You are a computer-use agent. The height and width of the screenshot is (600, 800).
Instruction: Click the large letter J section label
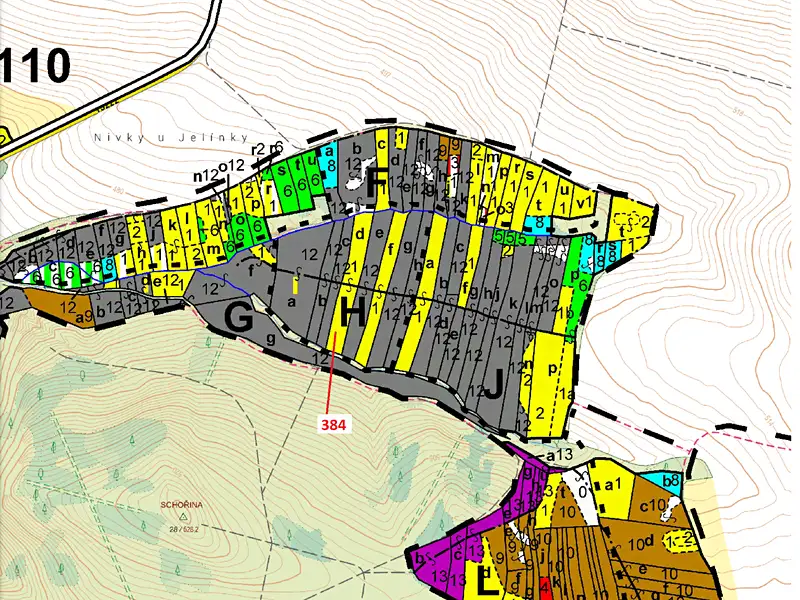point(494,383)
